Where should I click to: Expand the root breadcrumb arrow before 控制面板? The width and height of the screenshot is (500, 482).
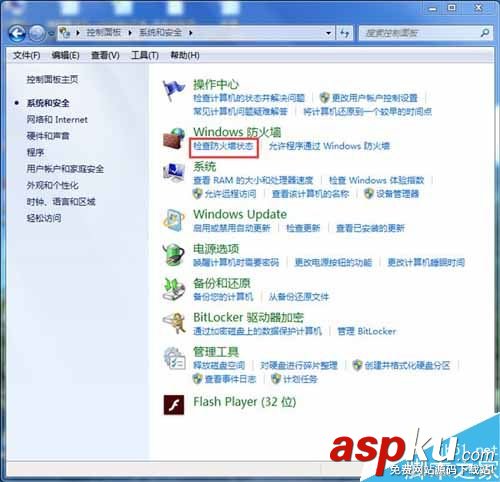[78, 33]
